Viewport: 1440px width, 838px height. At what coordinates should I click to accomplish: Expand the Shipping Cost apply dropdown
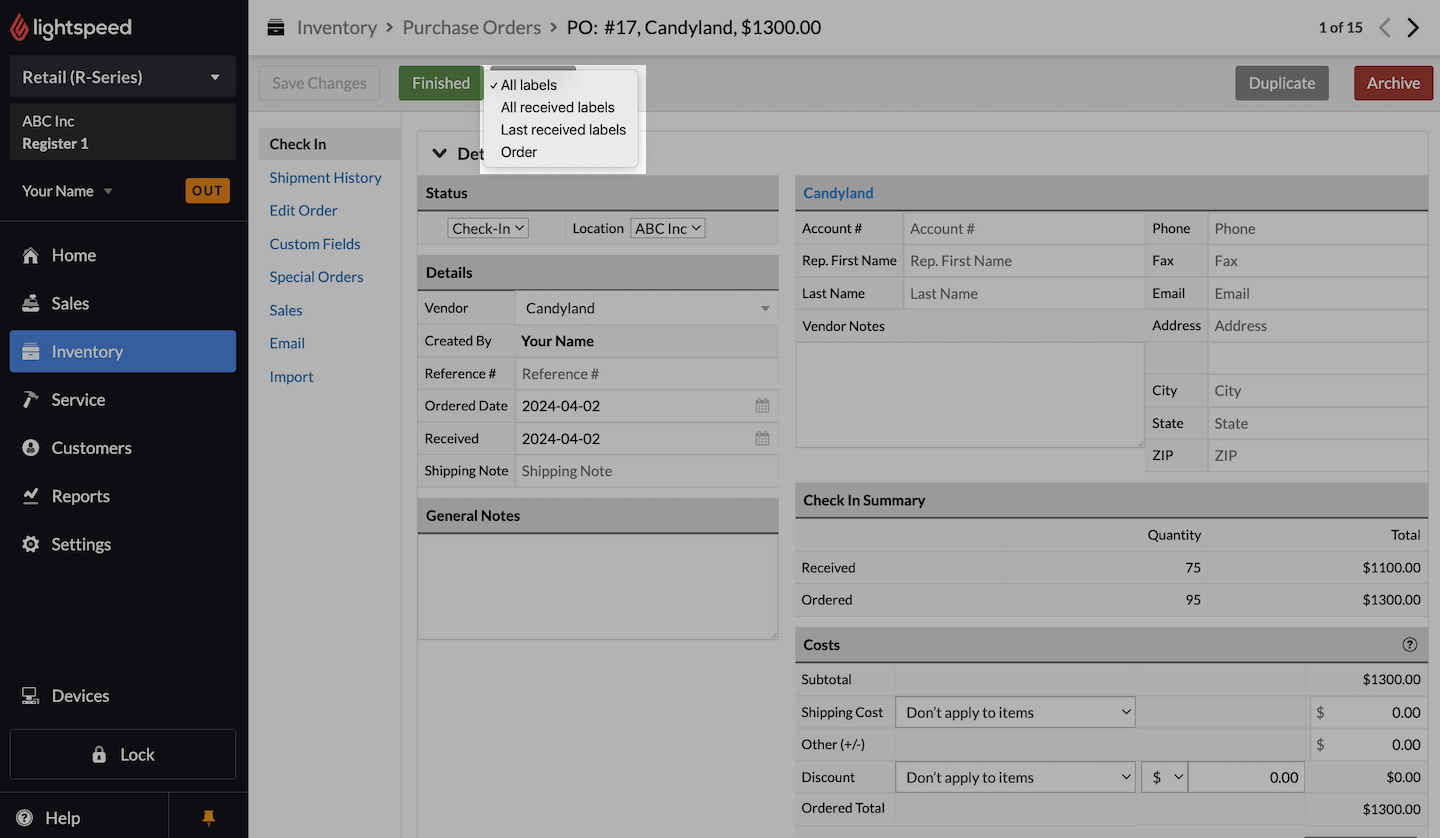[x=1015, y=713]
